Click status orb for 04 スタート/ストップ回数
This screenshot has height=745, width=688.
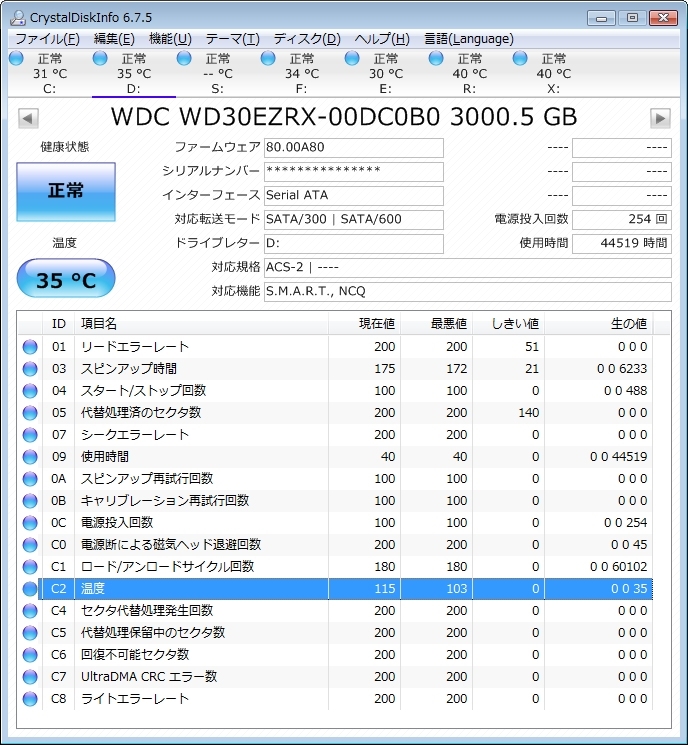tap(30, 391)
